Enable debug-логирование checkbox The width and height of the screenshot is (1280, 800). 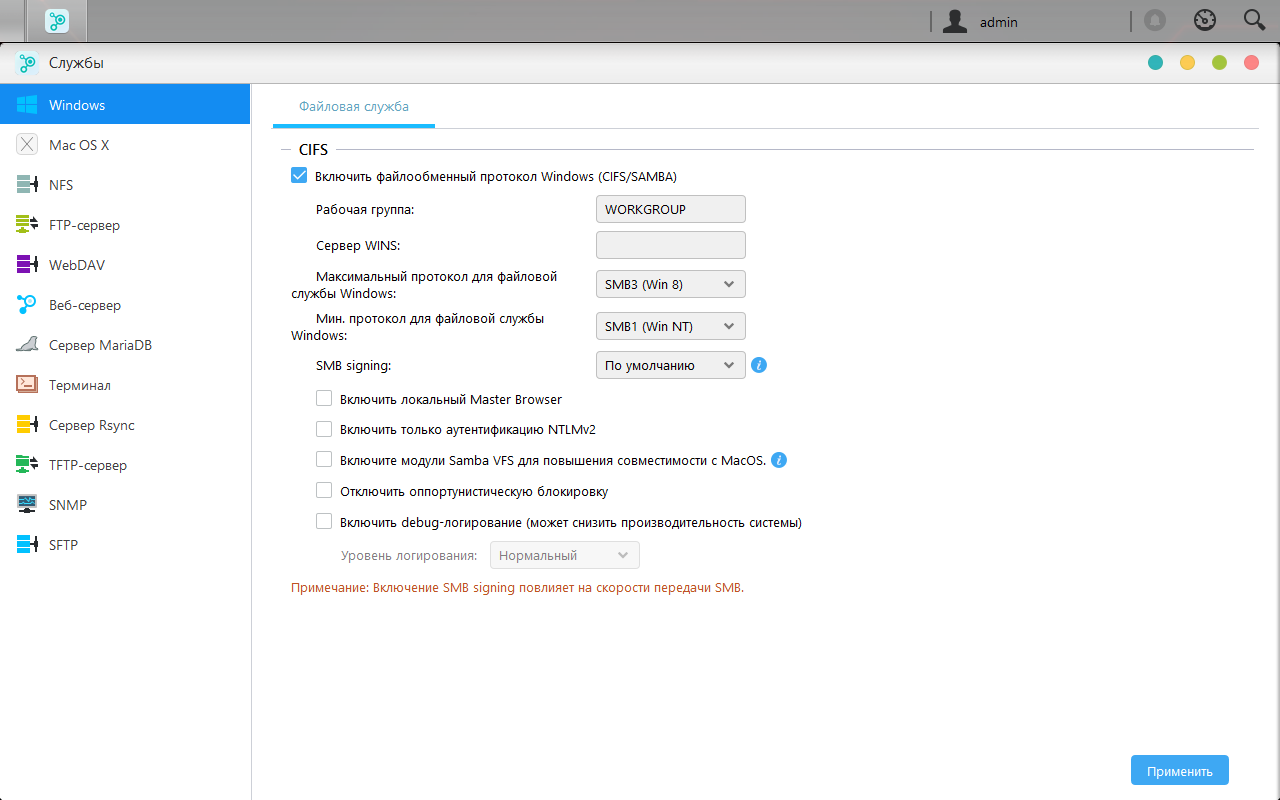(324, 521)
